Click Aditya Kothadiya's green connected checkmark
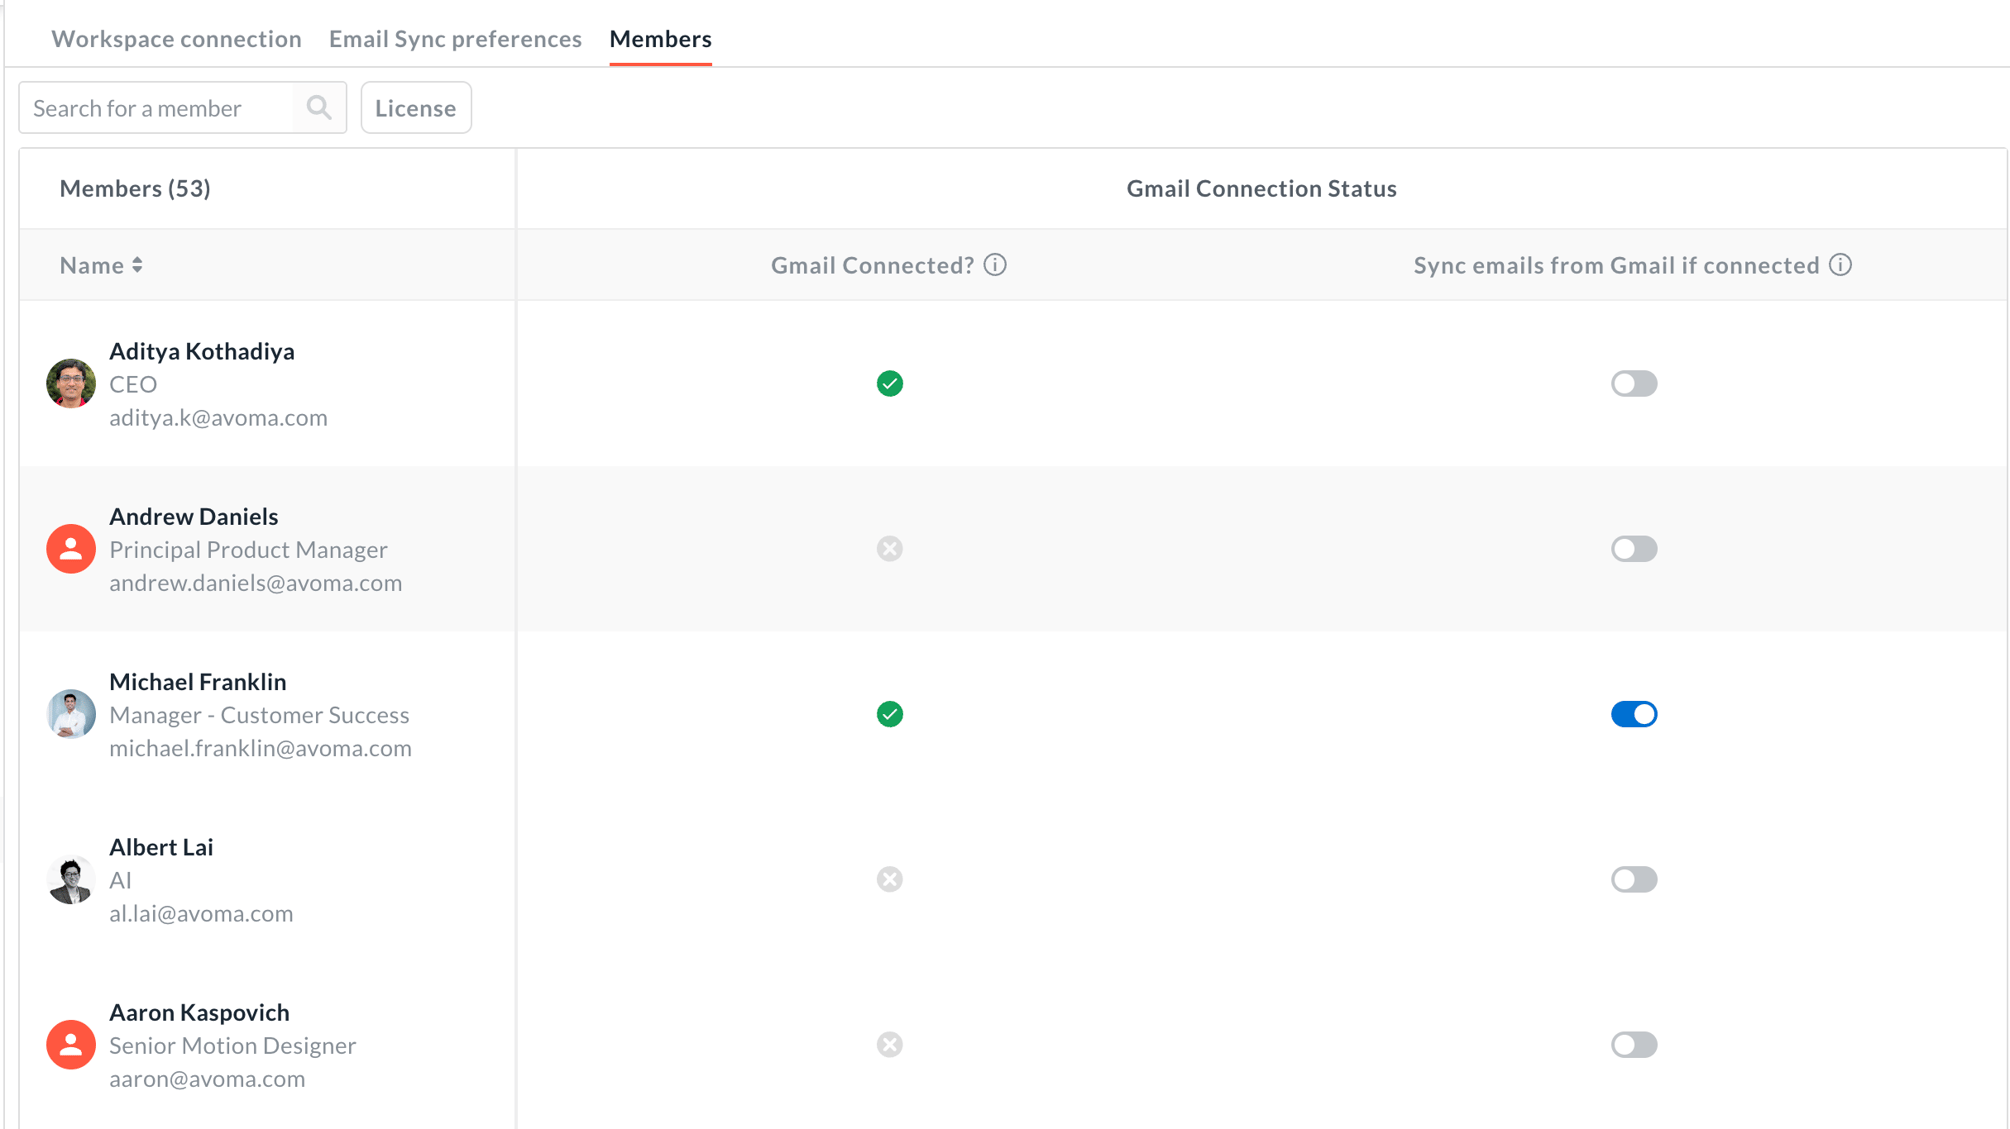 coord(889,383)
